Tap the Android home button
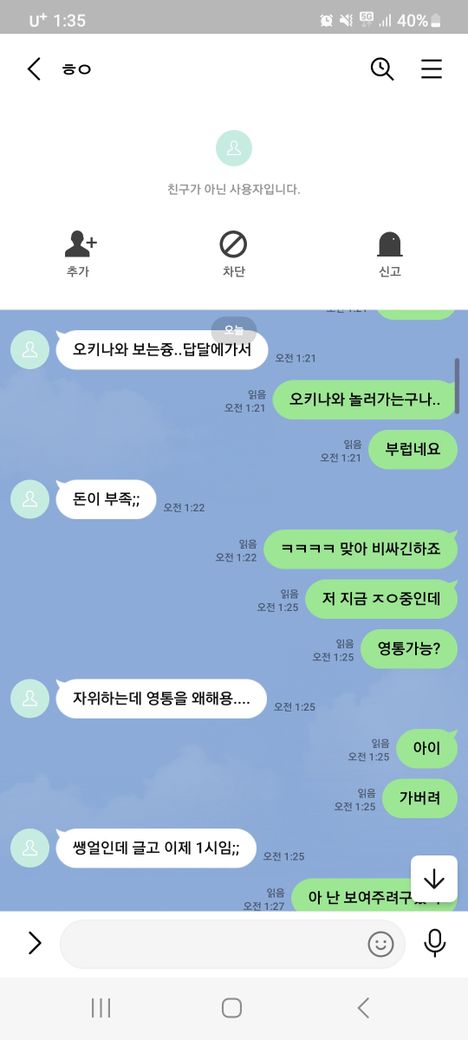This screenshot has width=468, height=1040. point(231,1008)
